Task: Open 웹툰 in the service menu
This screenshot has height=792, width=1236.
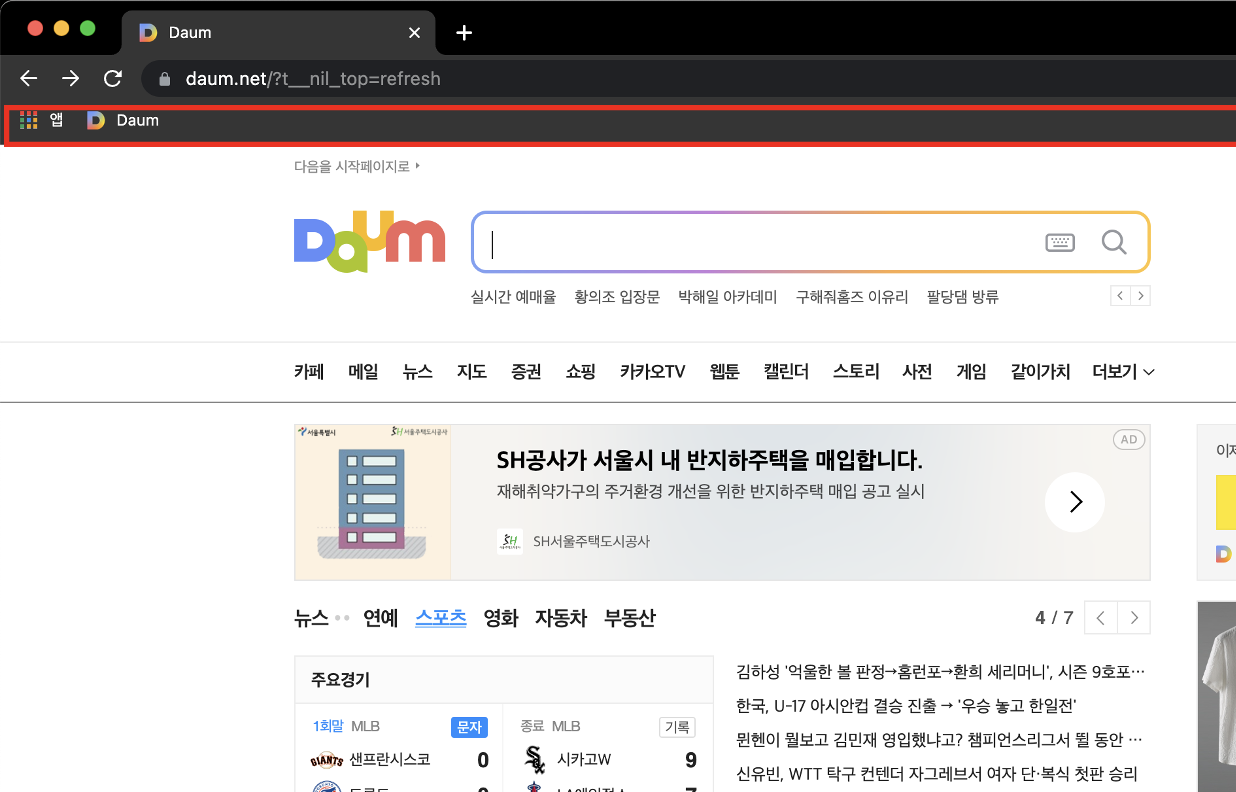Action: tap(724, 372)
